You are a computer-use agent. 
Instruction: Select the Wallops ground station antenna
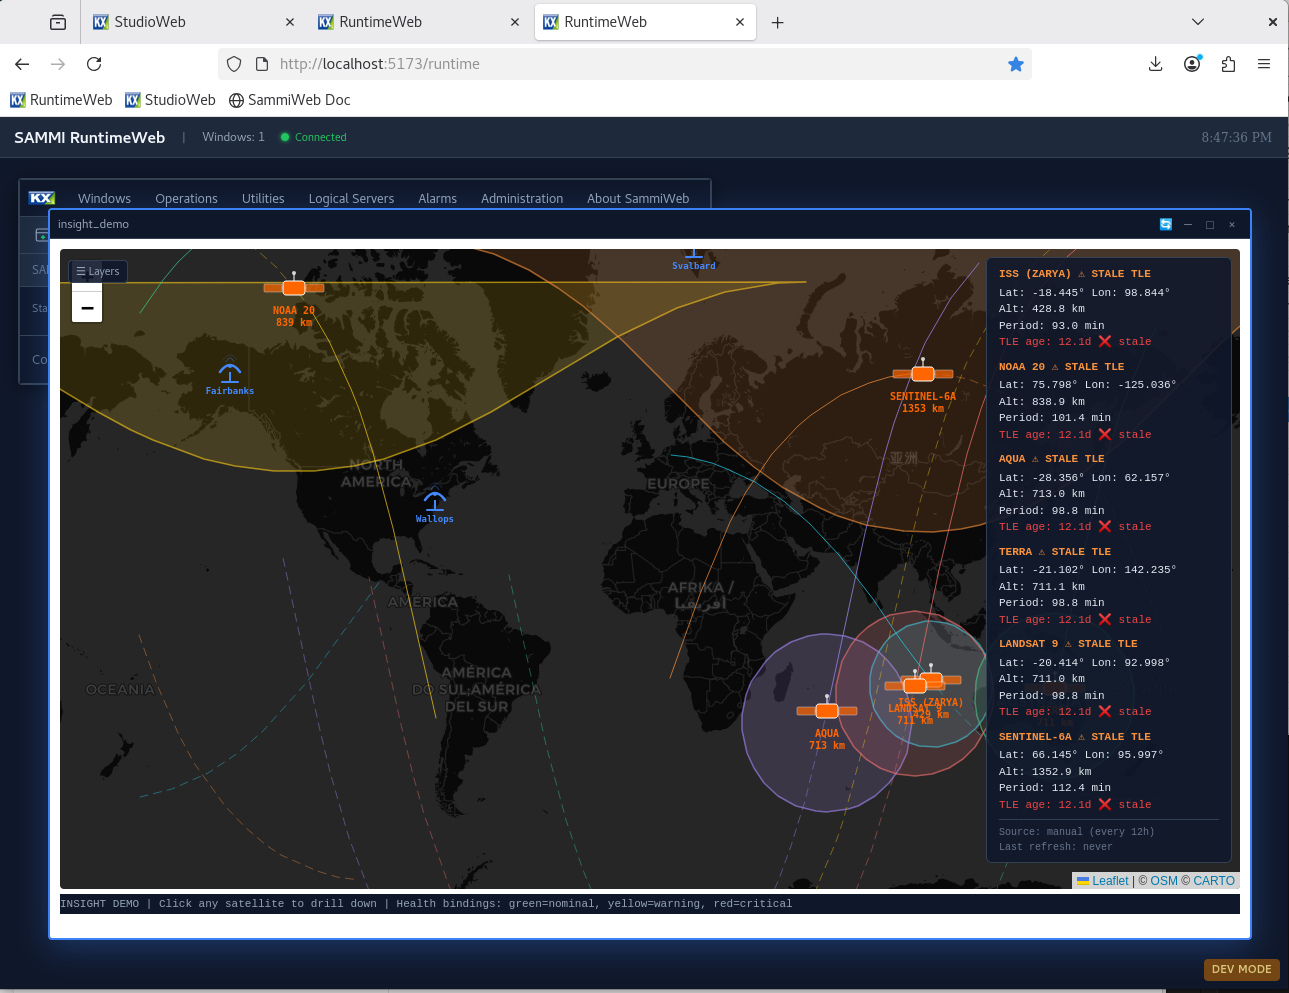[x=435, y=500]
